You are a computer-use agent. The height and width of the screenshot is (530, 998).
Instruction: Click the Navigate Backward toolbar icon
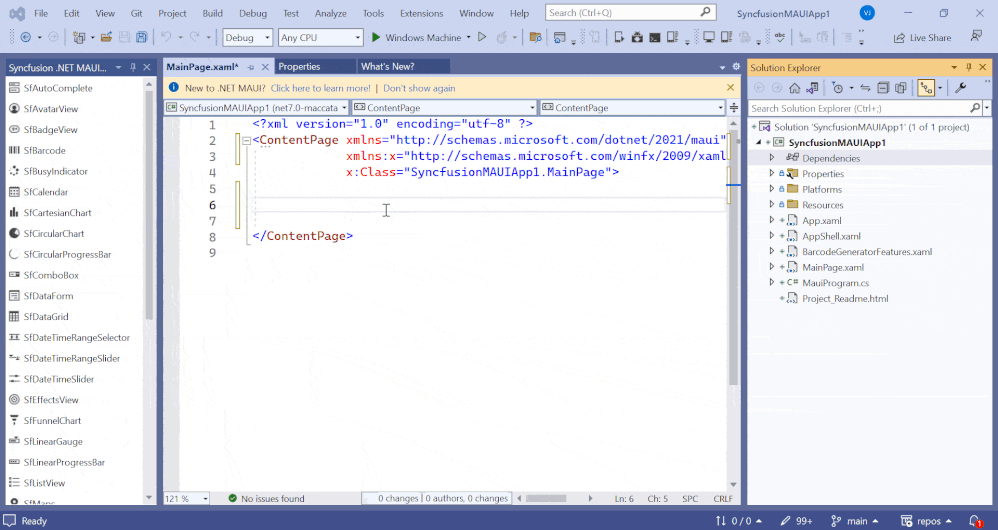pyautogui.click(x=25, y=38)
